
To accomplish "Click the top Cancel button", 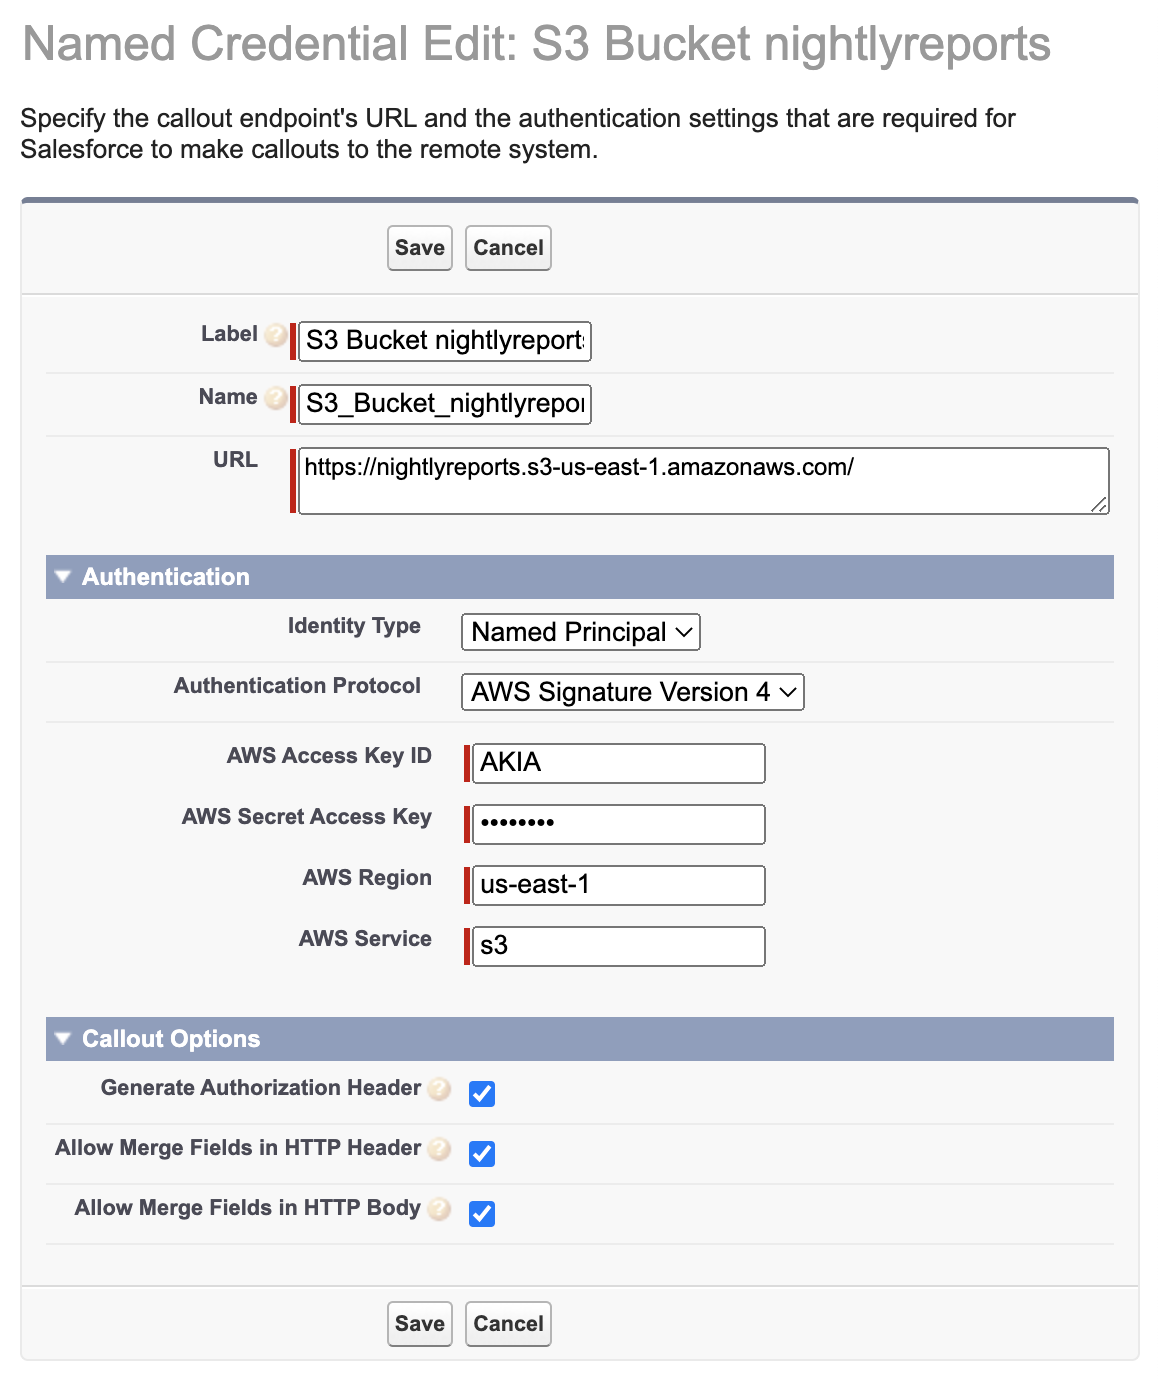I will click(508, 248).
